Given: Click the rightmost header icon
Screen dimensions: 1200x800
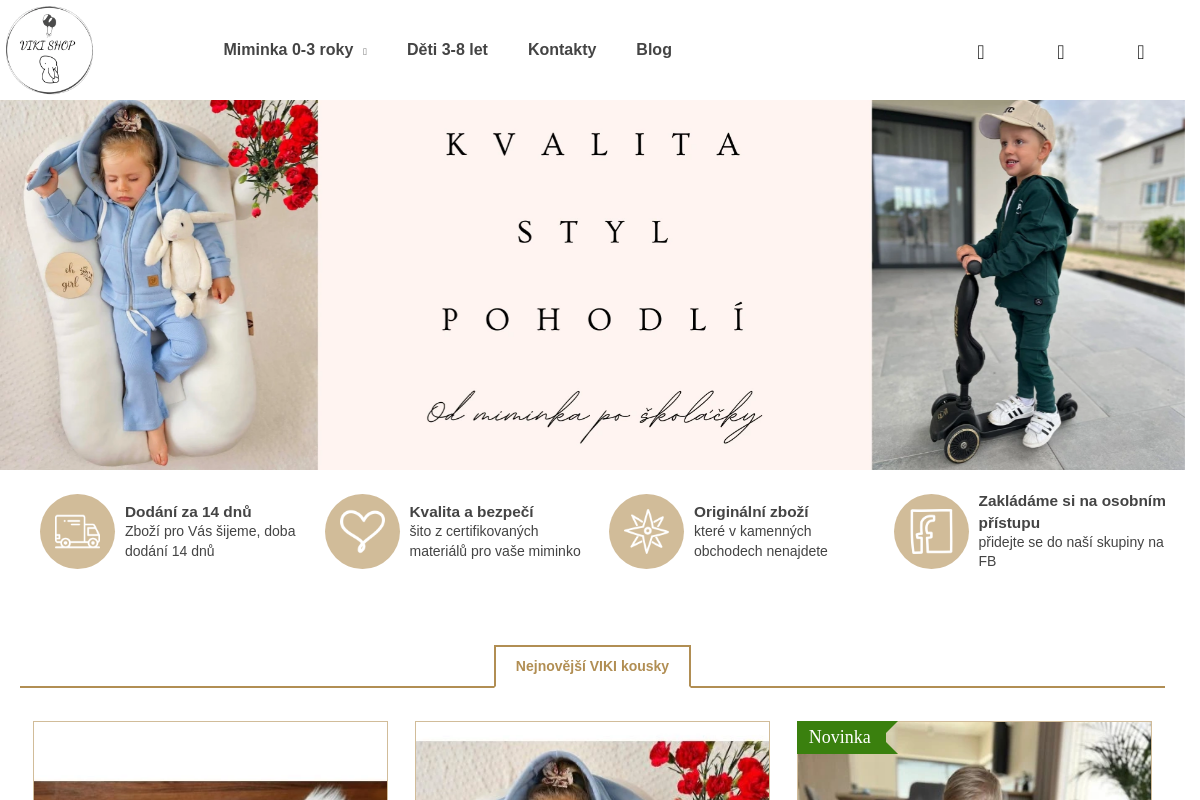Looking at the screenshot, I should point(1141,52).
